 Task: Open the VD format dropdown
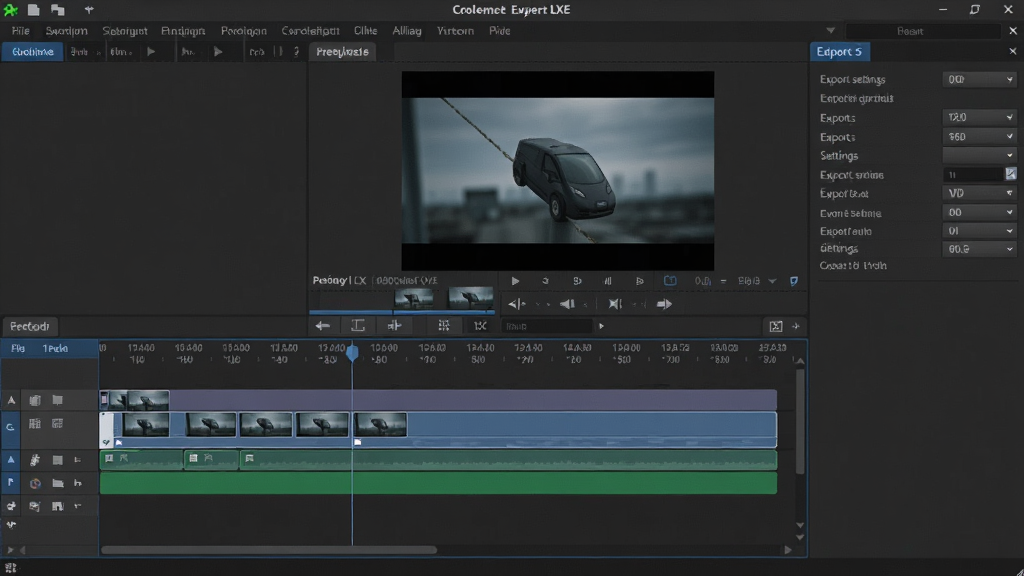click(x=980, y=193)
